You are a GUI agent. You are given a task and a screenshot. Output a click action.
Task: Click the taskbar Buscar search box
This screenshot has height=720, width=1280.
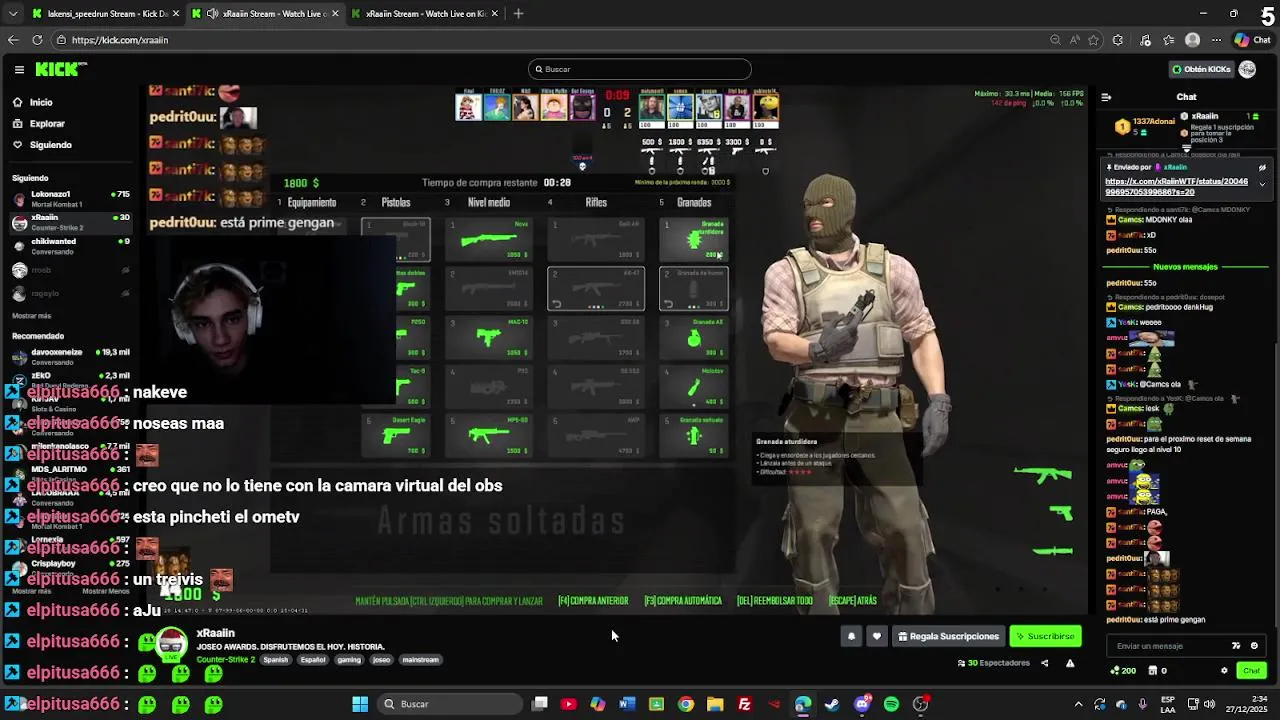[x=450, y=704]
